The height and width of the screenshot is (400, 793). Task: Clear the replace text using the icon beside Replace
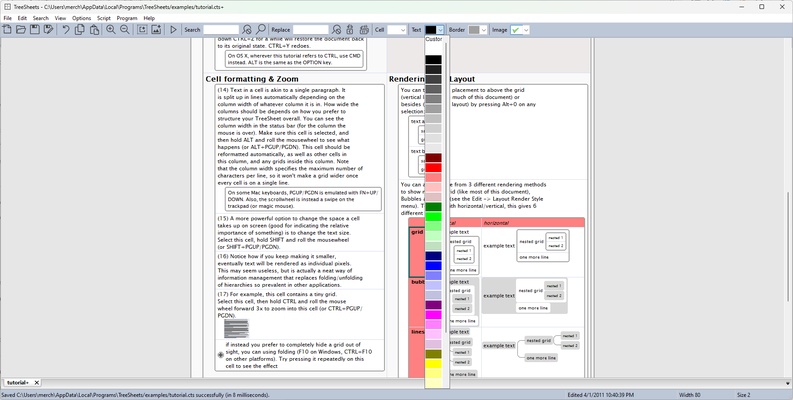pos(336,30)
